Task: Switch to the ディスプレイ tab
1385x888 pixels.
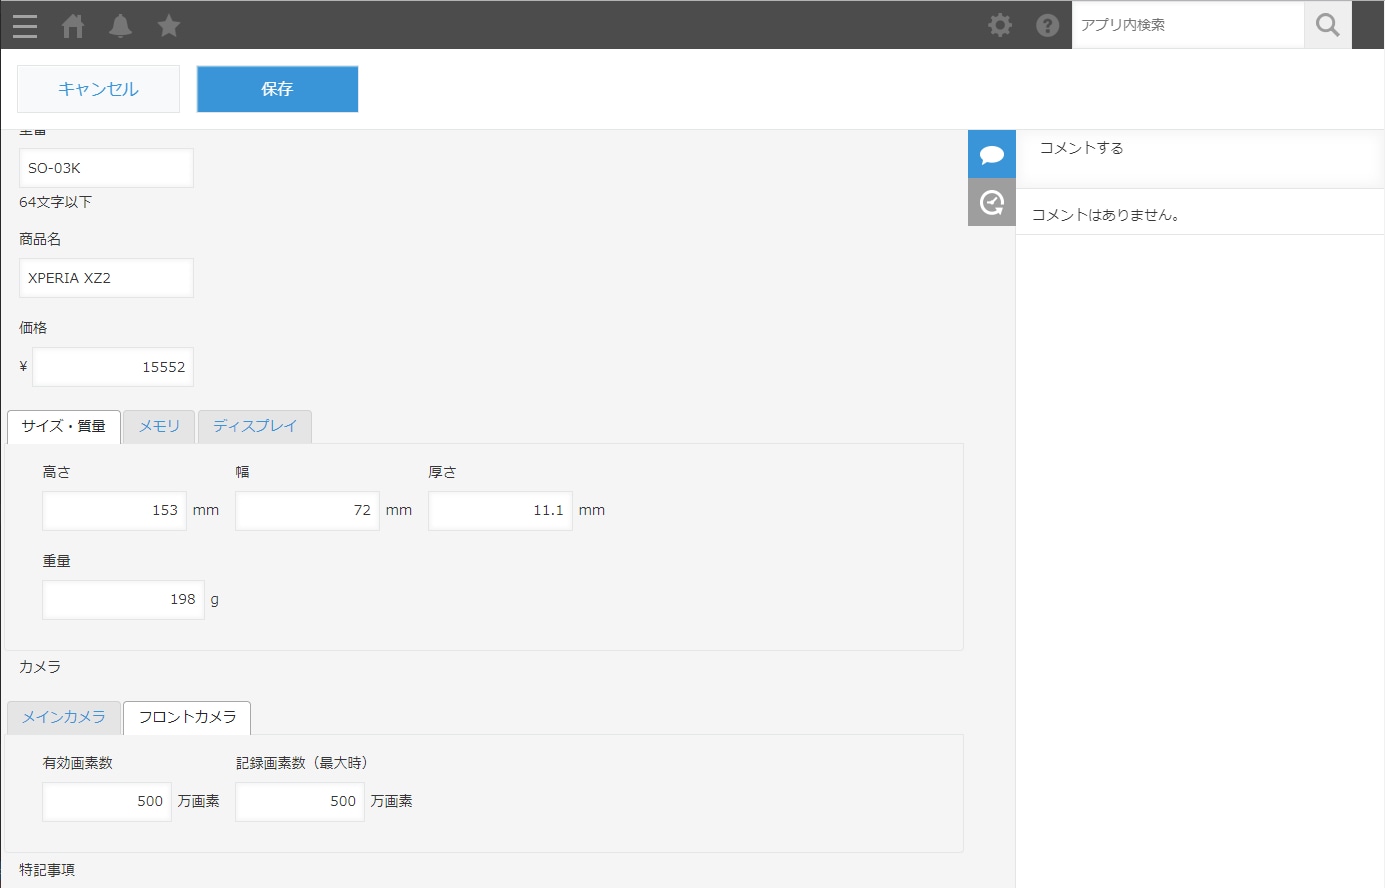Action: 255,427
